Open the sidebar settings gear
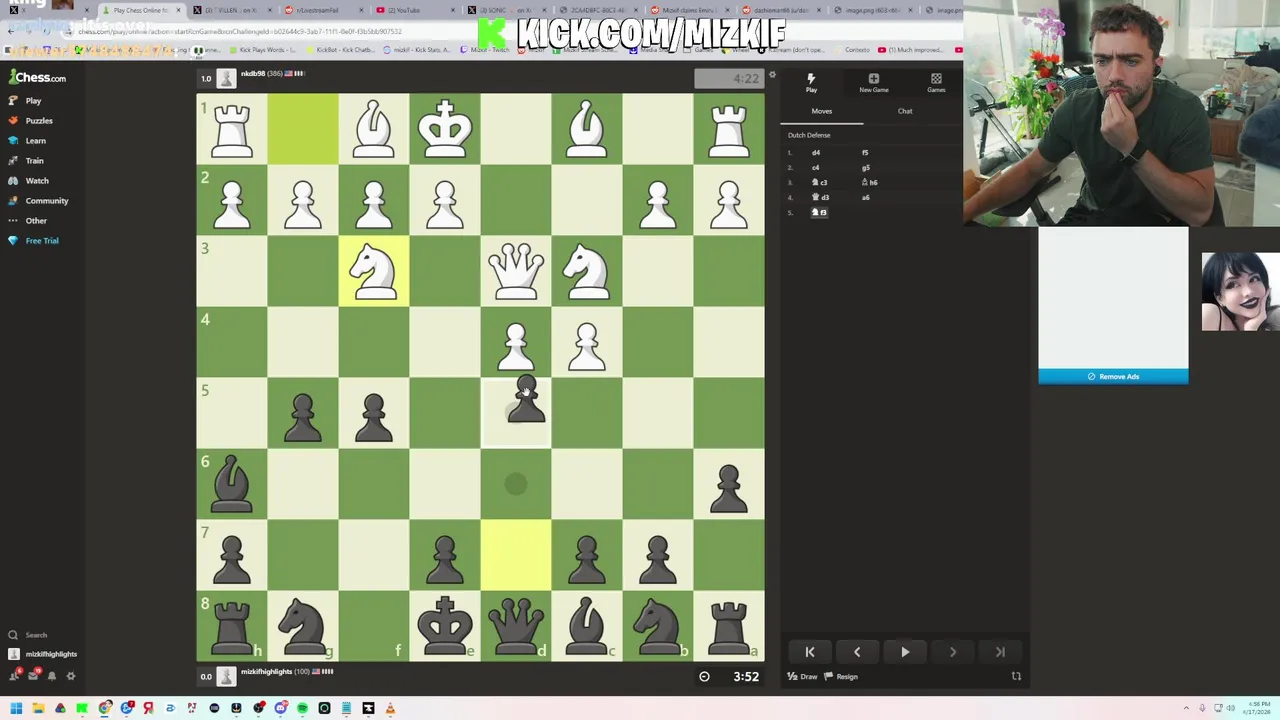The image size is (1280, 720). [71, 676]
